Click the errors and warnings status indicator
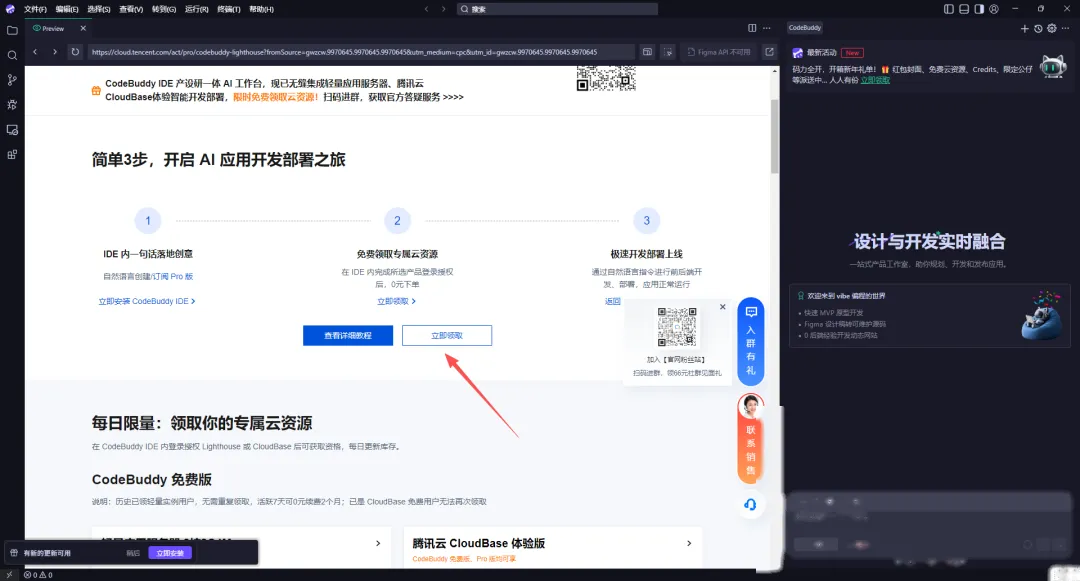1080x581 pixels. tap(38, 575)
